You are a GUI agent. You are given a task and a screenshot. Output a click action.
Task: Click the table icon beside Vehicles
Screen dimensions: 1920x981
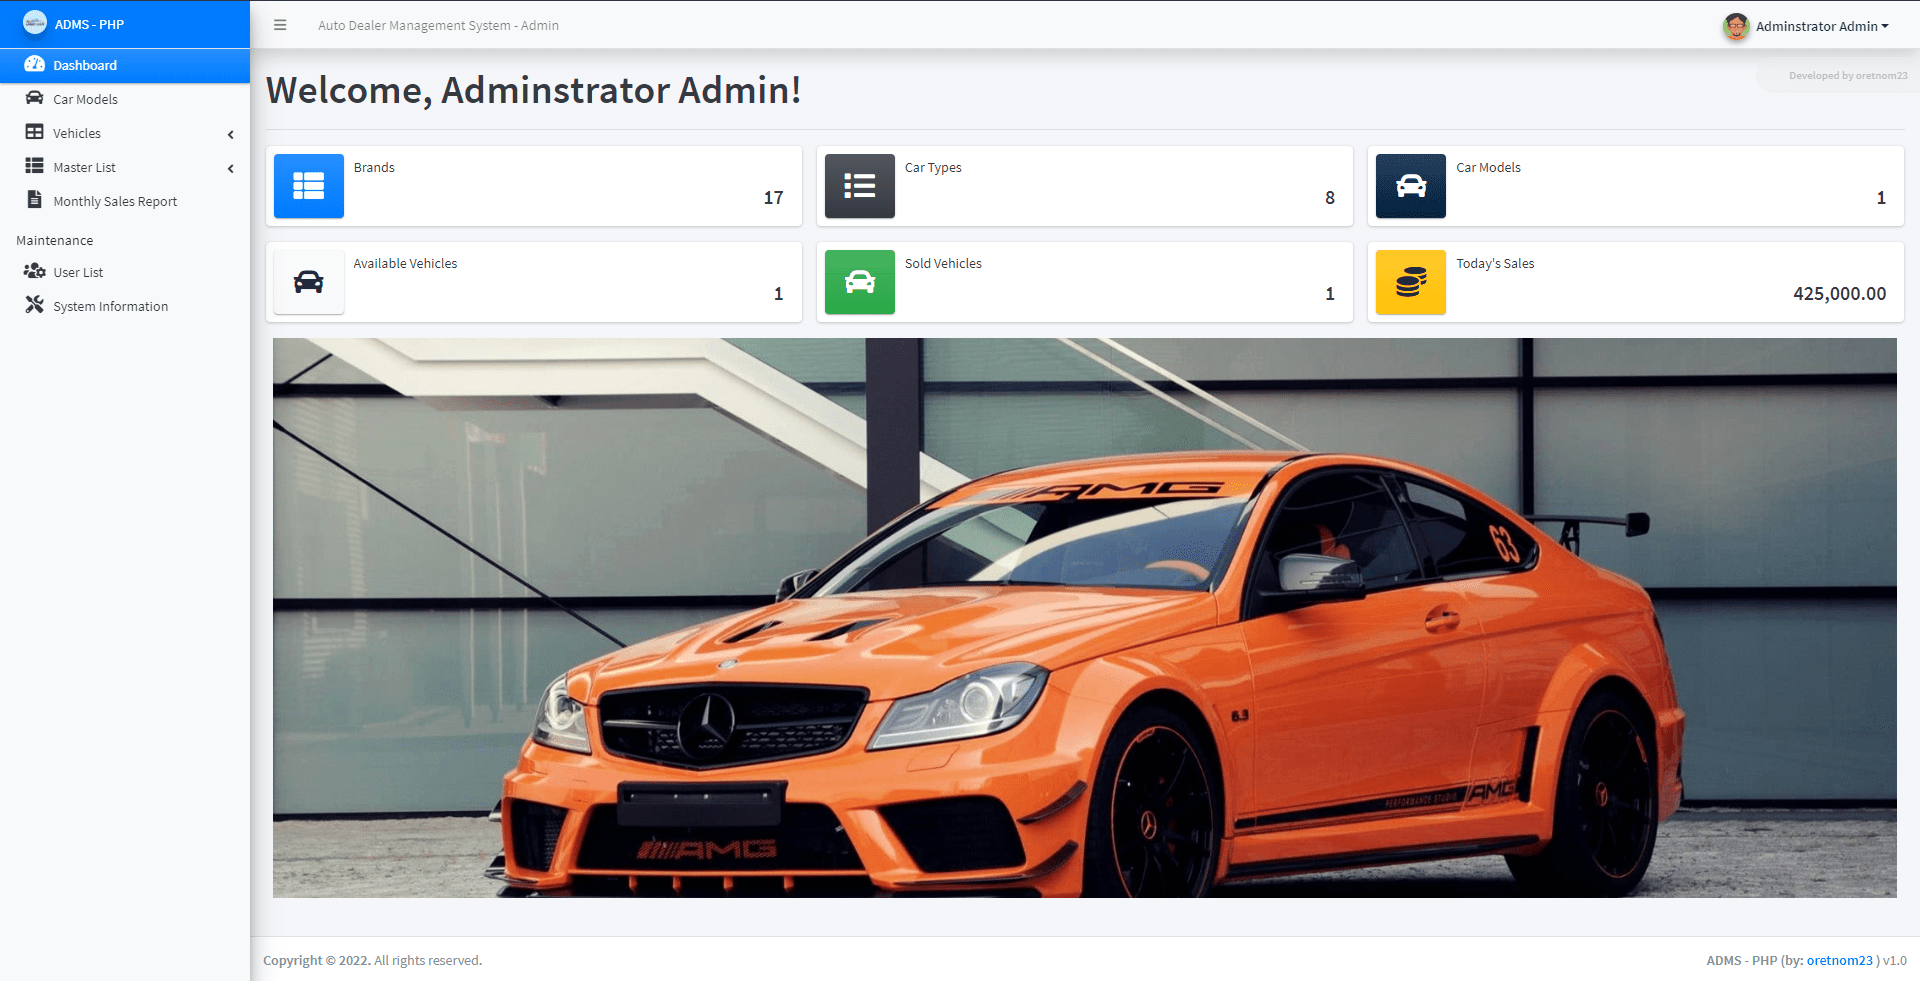pos(34,132)
